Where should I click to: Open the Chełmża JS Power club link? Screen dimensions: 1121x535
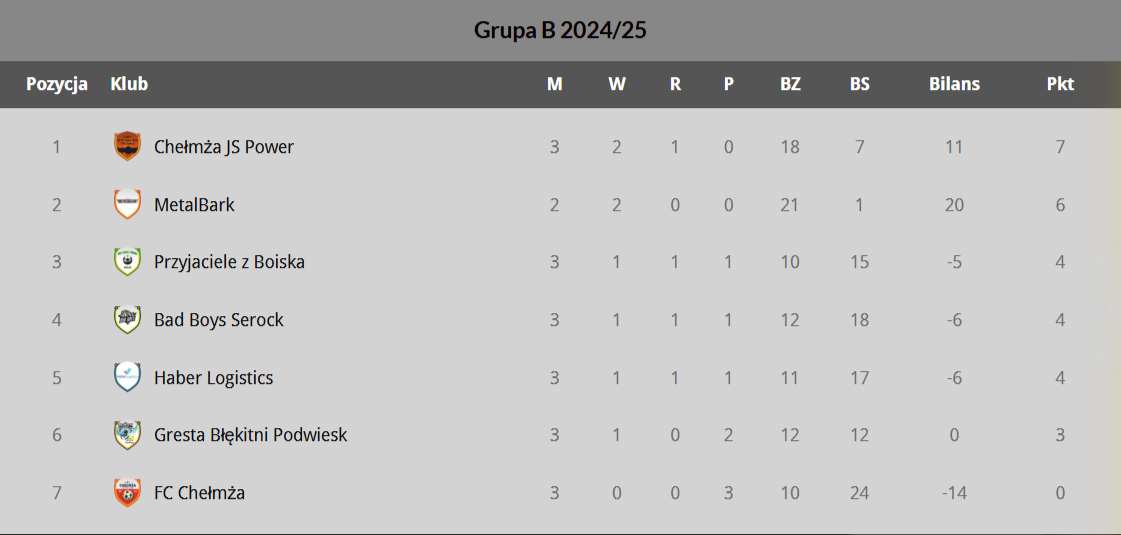pyautogui.click(x=223, y=147)
